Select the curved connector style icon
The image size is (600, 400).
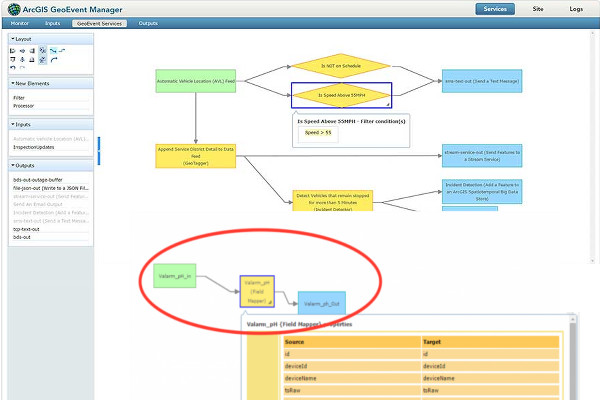53,59
